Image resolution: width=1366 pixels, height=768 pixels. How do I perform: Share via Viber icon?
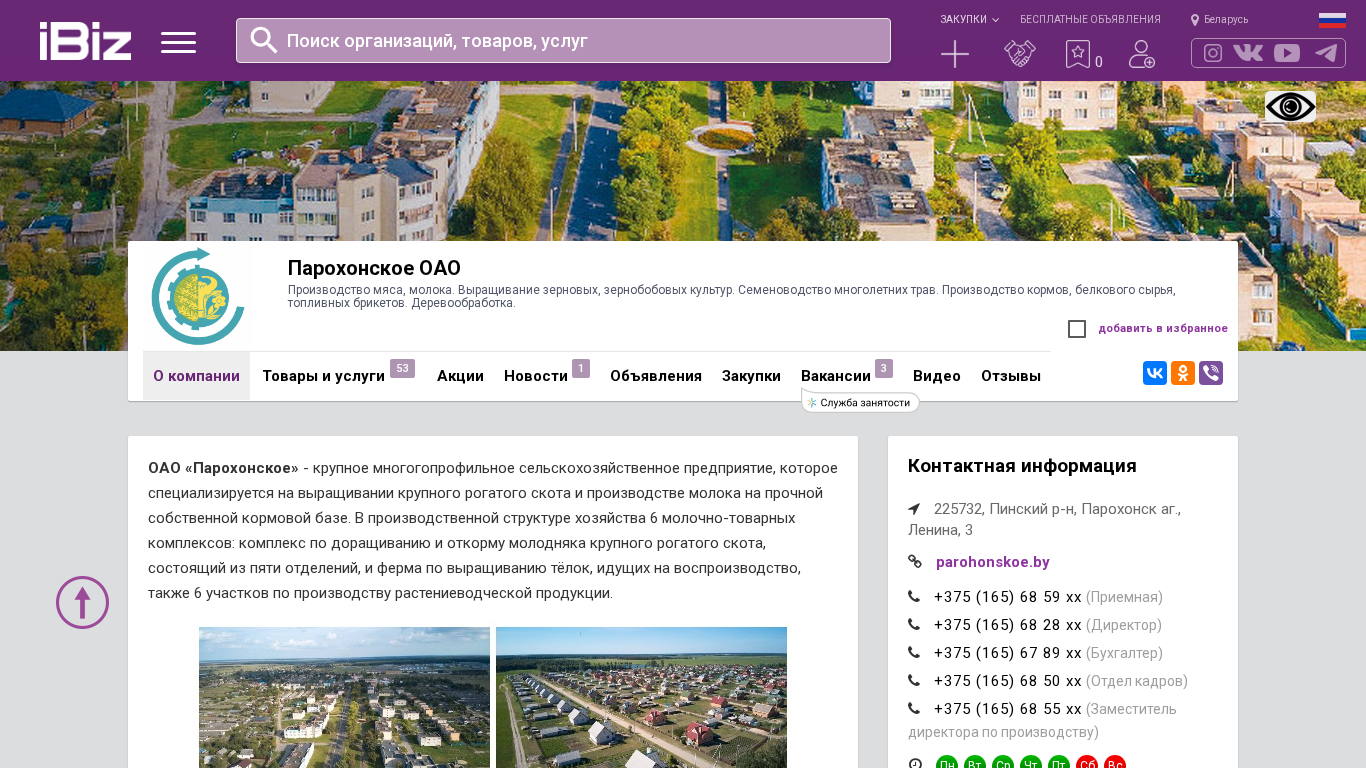click(x=1211, y=373)
